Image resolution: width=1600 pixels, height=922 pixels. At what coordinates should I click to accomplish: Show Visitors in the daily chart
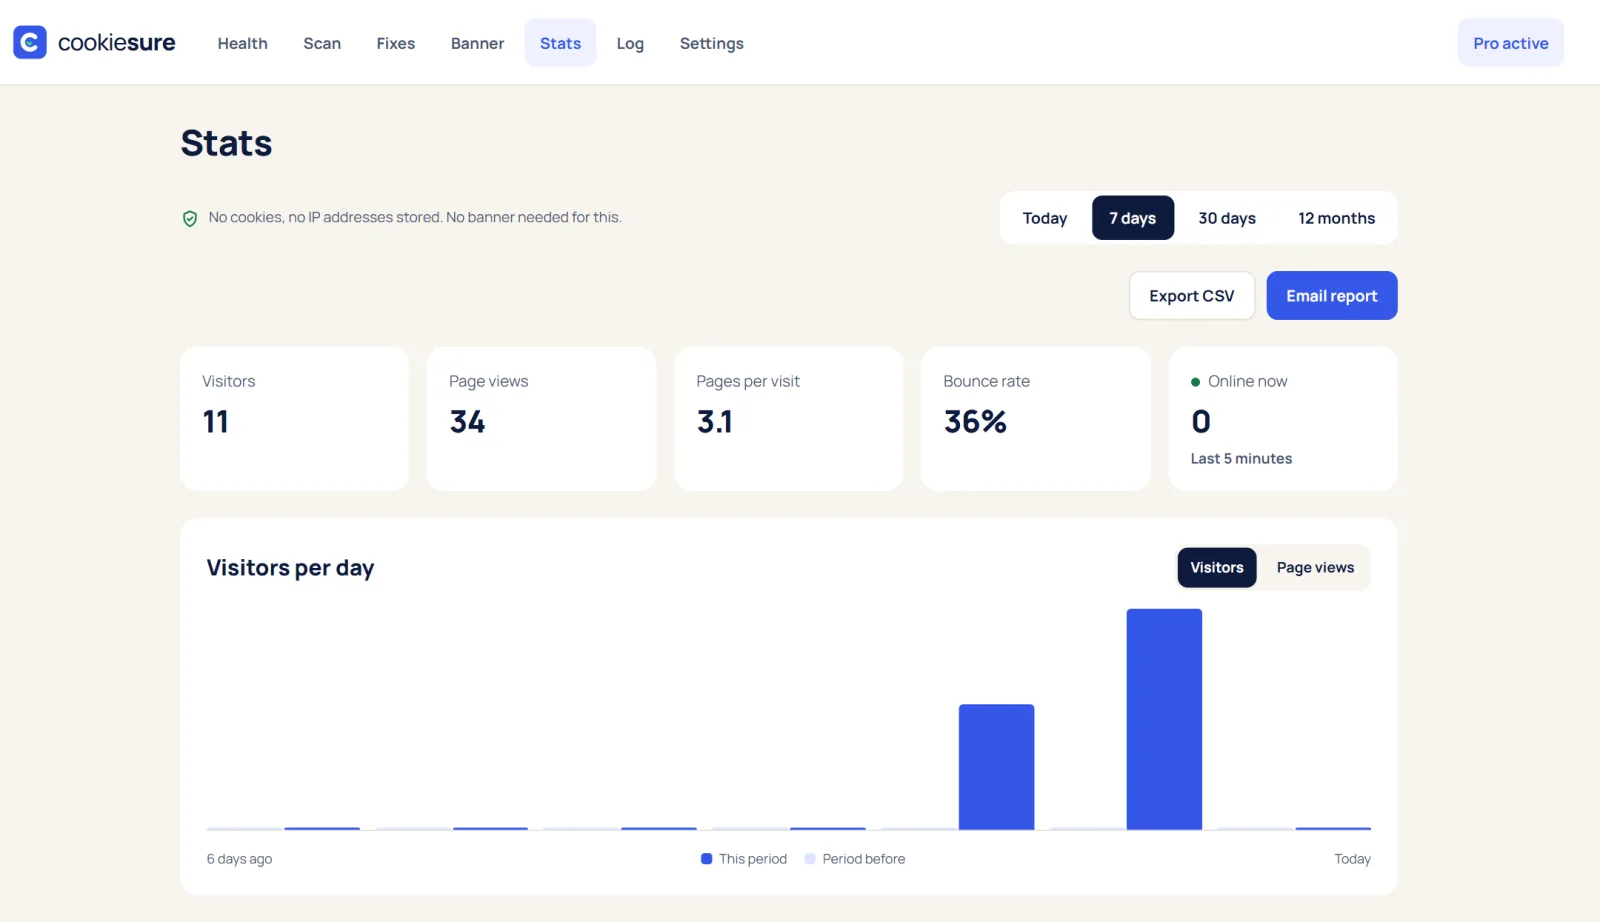point(1217,568)
